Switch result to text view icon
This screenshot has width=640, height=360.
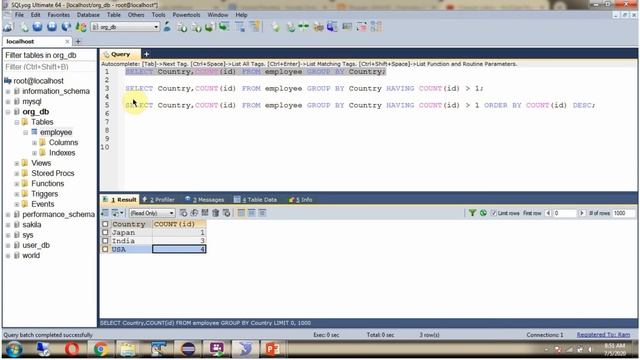pyautogui.click(x=262, y=213)
